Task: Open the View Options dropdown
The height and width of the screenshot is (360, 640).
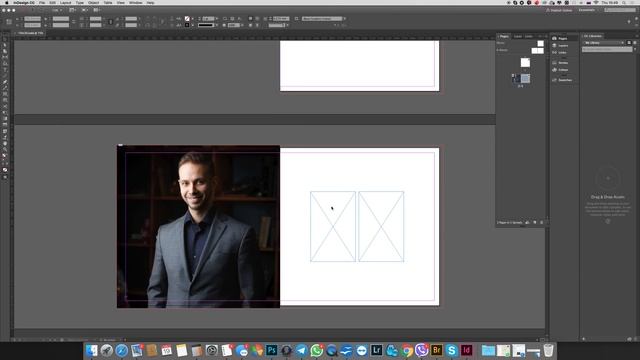Action: (x=73, y=10)
